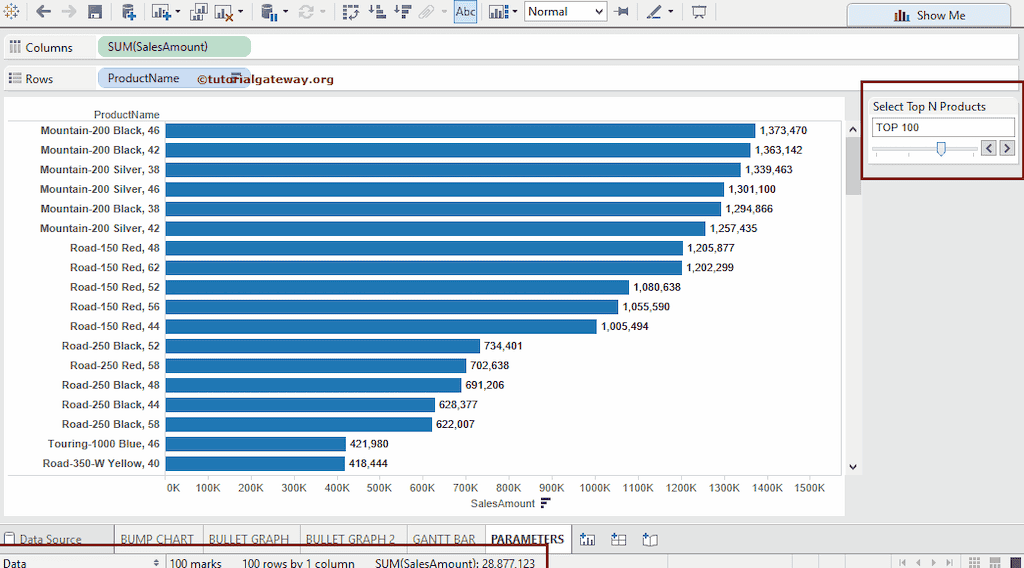Click the Save disk icon
This screenshot has height=568, width=1024.
95,12
